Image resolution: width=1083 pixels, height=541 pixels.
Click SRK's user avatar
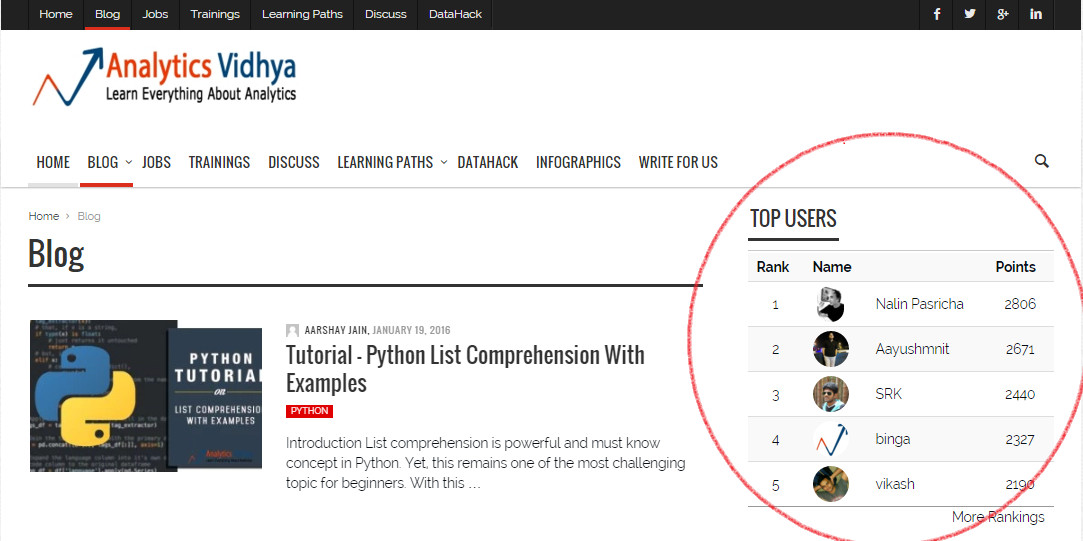point(831,394)
